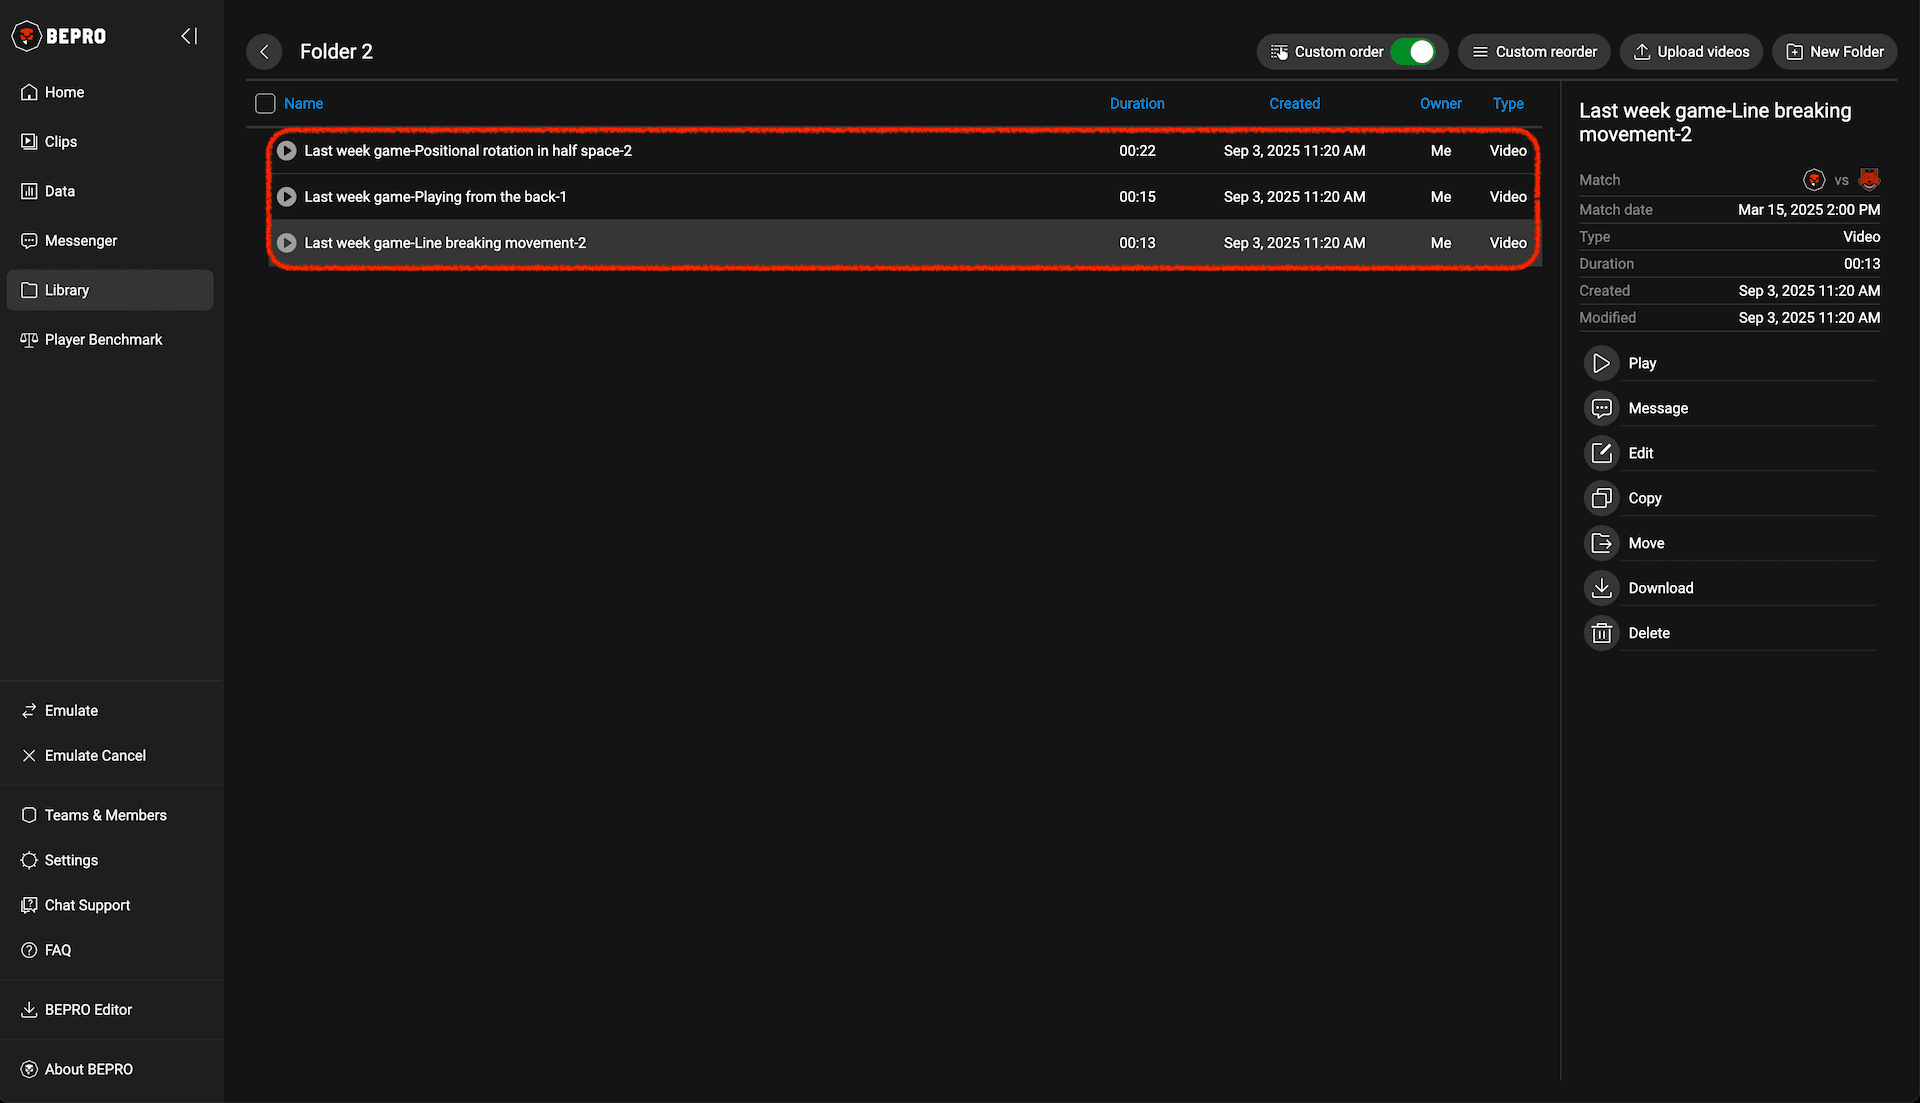This screenshot has height=1103, width=1920.
Task: Sort list by Created column header
Action: [1294, 104]
